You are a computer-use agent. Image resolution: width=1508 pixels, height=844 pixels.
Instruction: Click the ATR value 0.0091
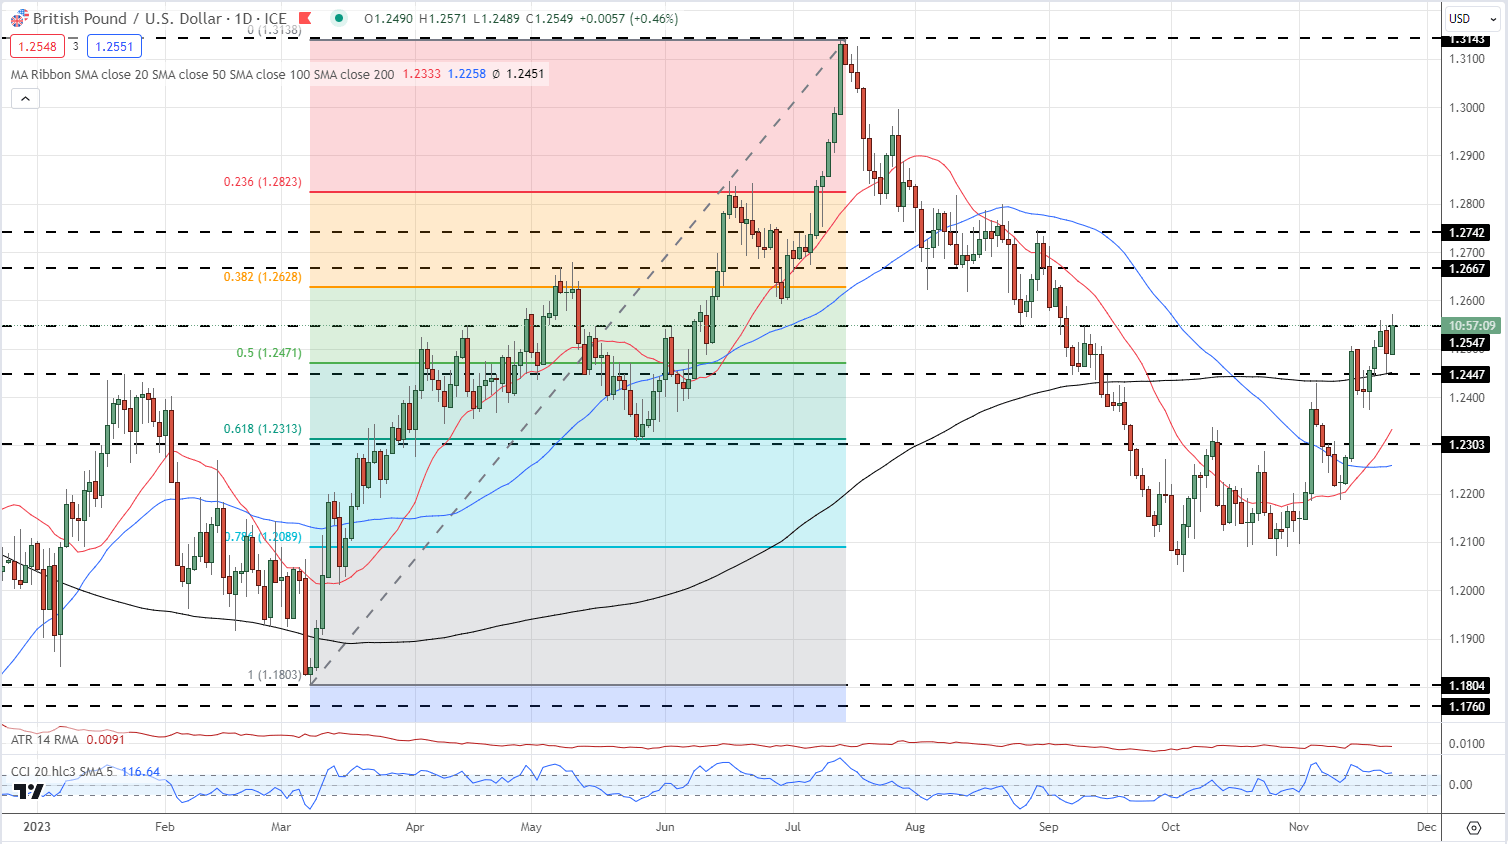tap(106, 740)
